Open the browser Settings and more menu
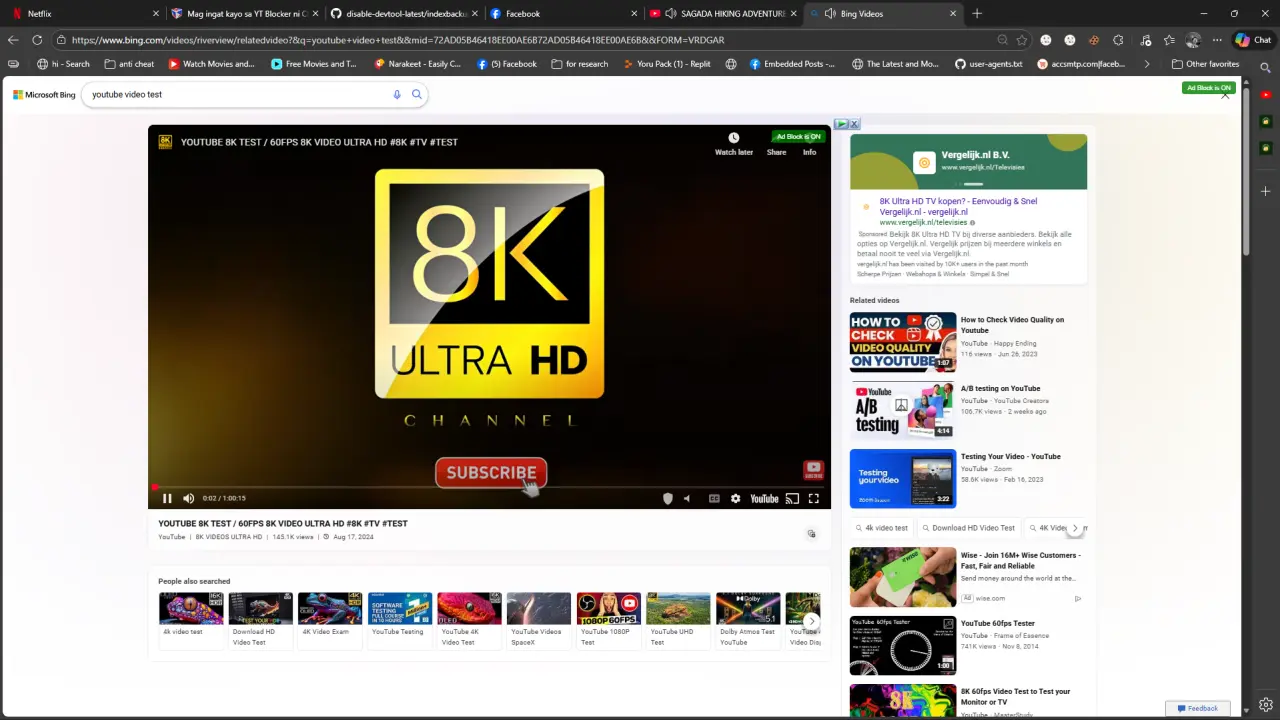The image size is (1280, 720). coord(1217,40)
